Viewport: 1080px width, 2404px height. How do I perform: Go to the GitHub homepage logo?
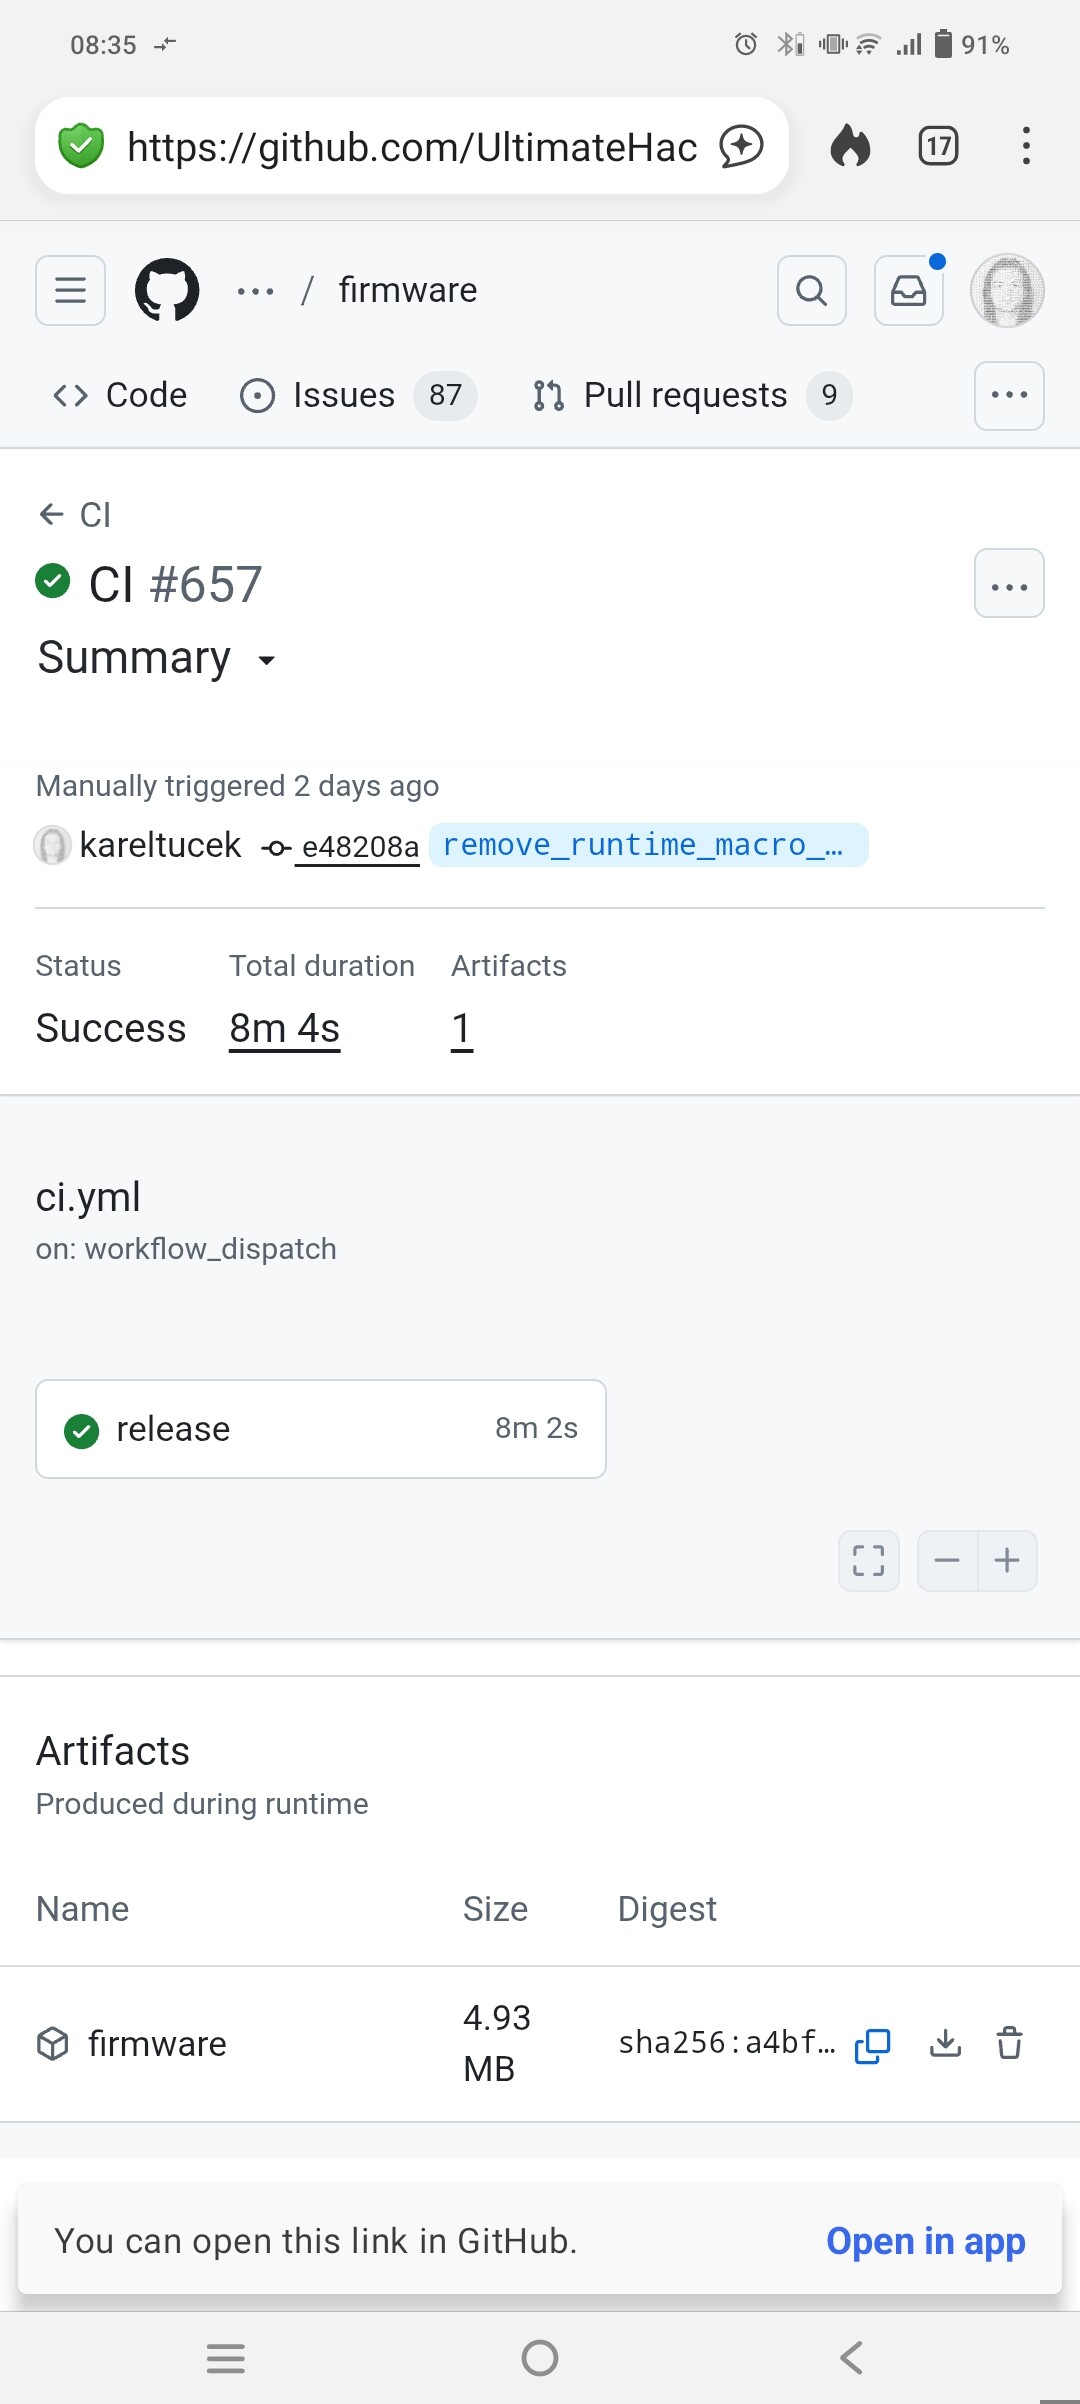click(x=167, y=291)
